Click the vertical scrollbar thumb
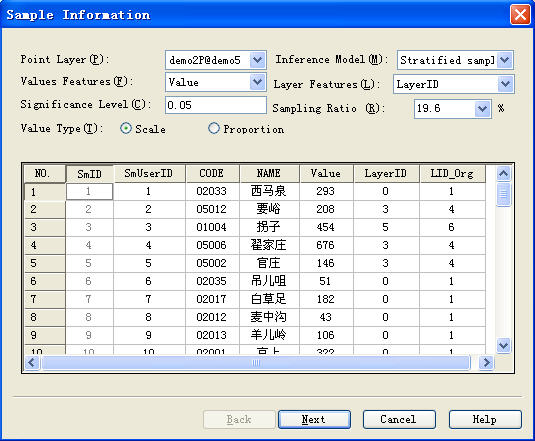This screenshot has width=535, height=441. [504, 194]
